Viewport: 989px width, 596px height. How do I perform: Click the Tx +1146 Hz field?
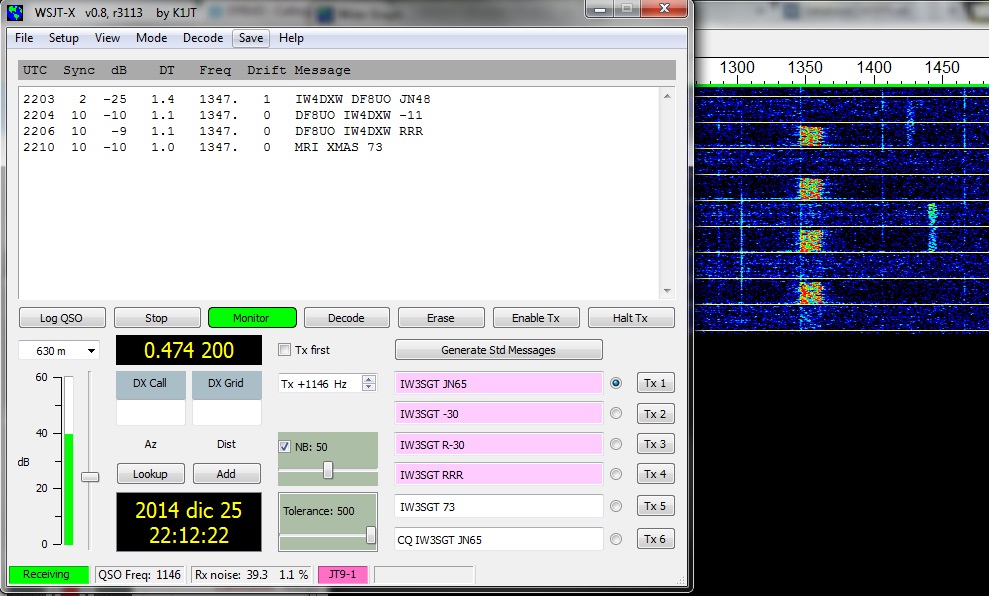coord(321,383)
